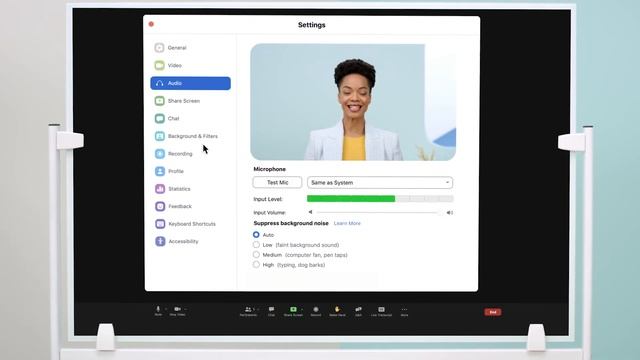Viewport: 640px width, 360px height.
Task: Go to Background & Filters settings
Action: (187, 136)
